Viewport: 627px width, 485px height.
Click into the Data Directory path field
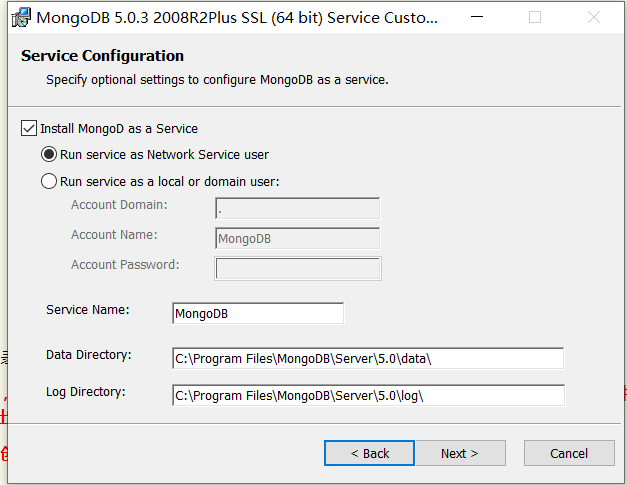[x=368, y=358]
